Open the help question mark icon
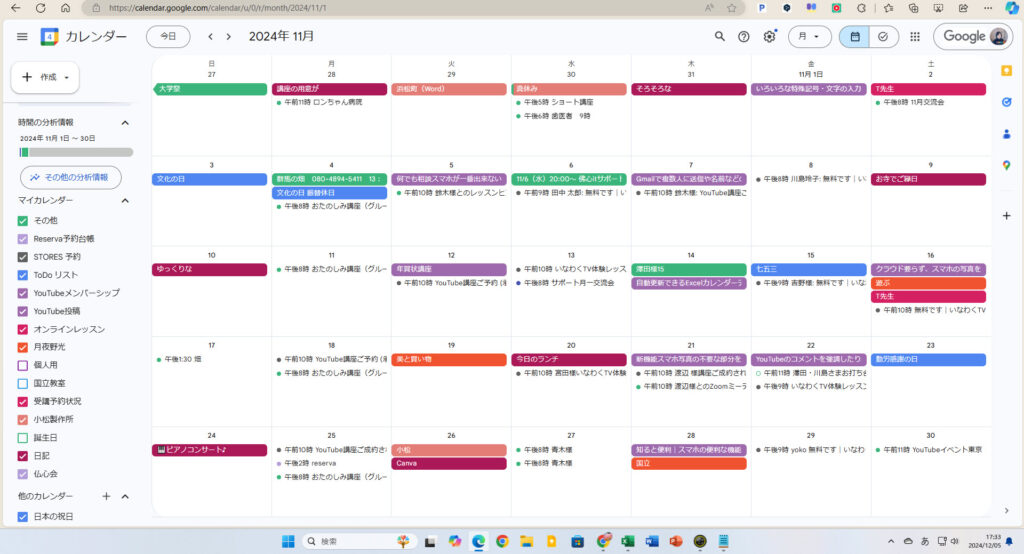The height and width of the screenshot is (554, 1024). click(x=744, y=36)
